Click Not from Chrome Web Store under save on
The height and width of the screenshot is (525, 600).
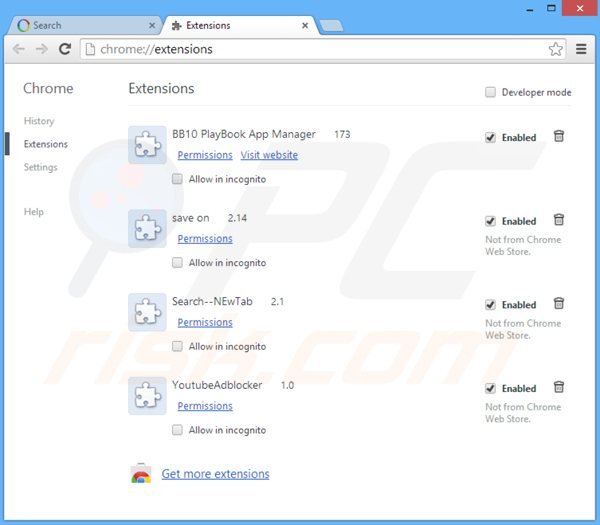[x=523, y=246]
